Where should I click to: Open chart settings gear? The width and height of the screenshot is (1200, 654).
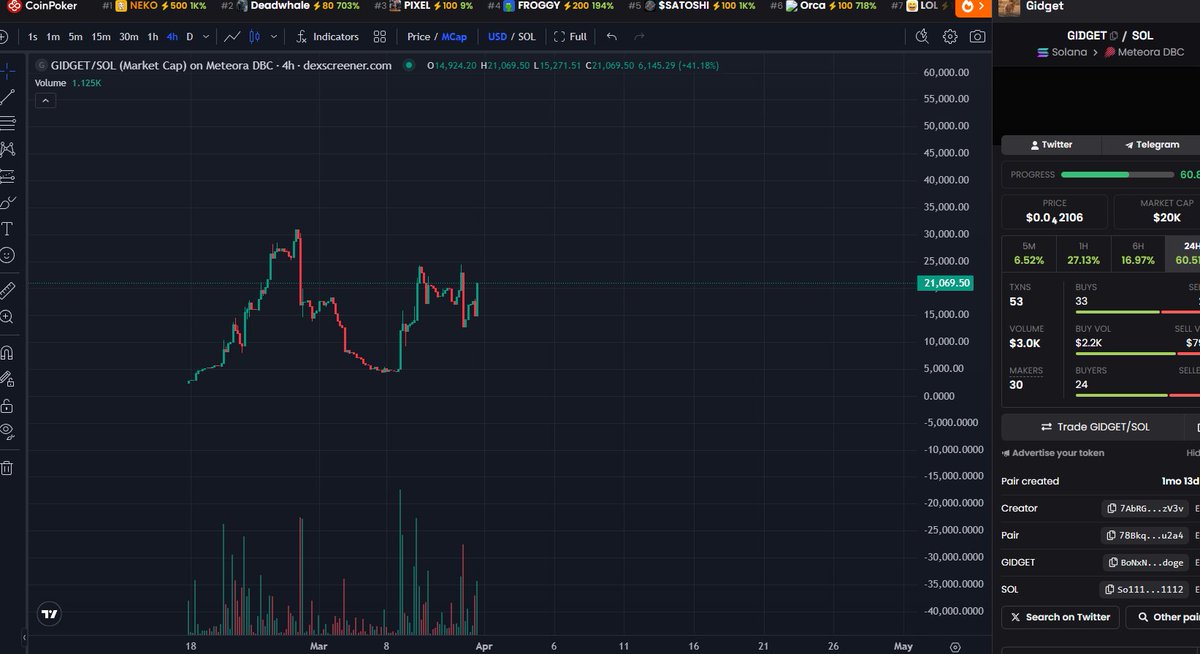(x=949, y=36)
